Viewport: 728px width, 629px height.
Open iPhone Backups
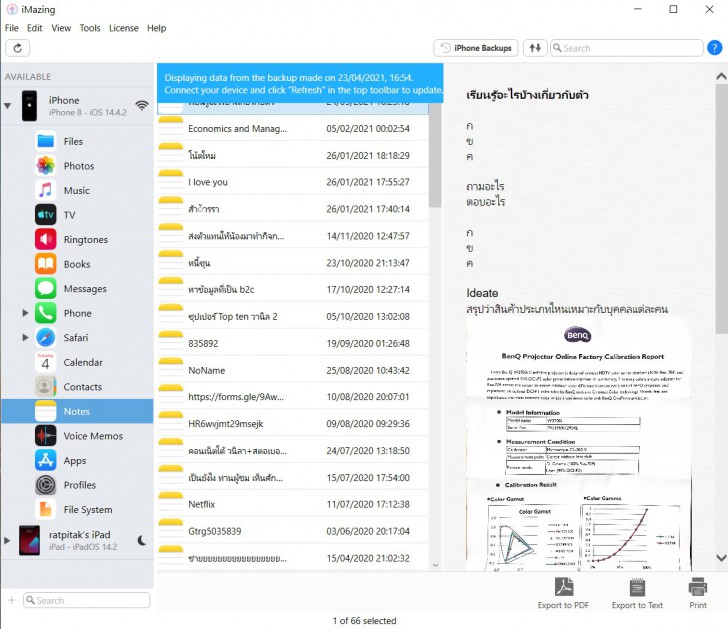[x=476, y=48]
